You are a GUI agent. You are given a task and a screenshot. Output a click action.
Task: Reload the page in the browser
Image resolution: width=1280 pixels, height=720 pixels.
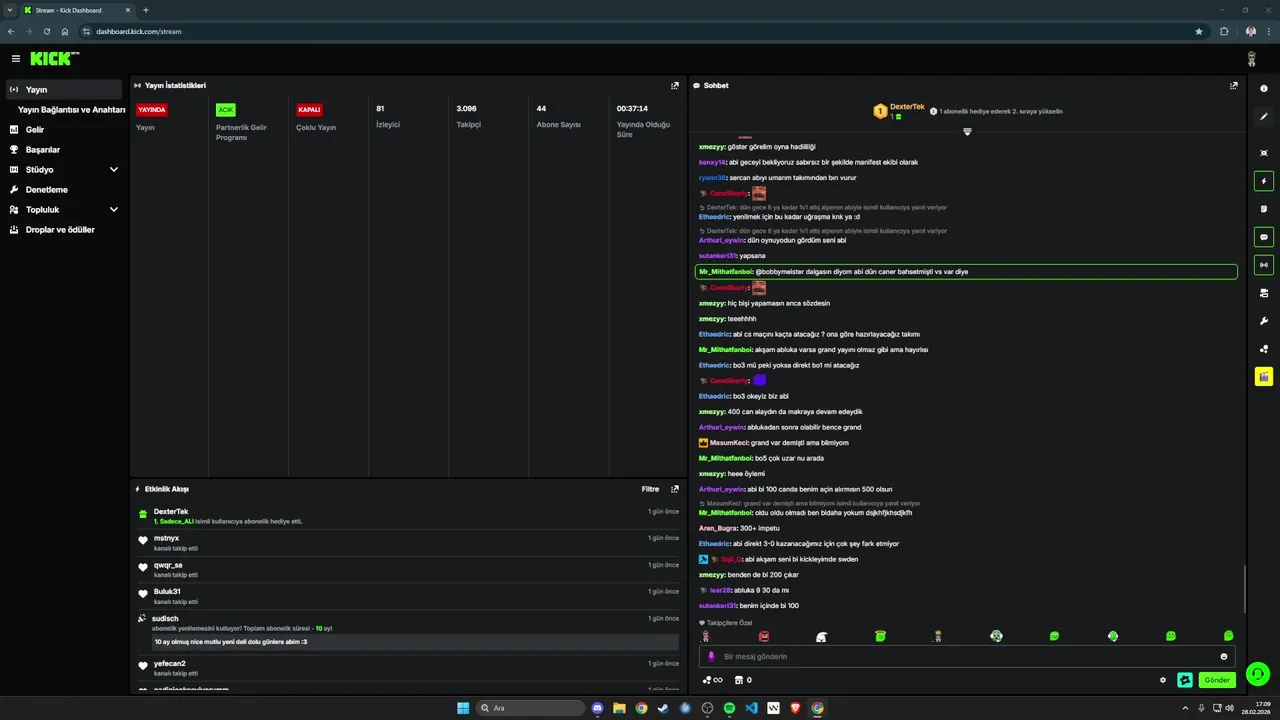click(46, 31)
